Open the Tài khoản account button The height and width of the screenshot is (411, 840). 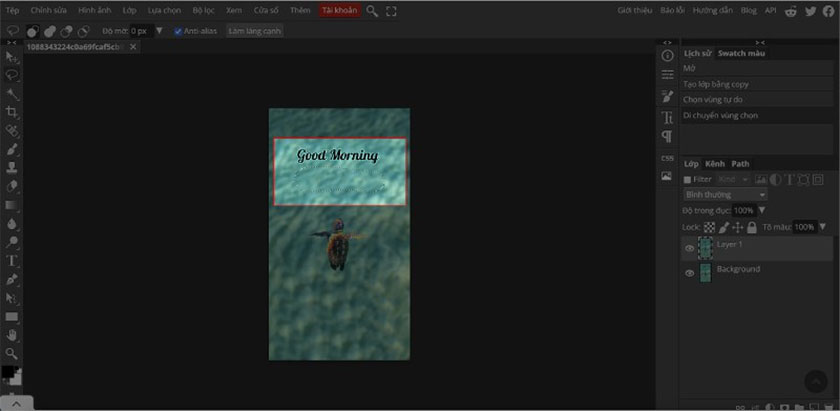click(x=340, y=11)
